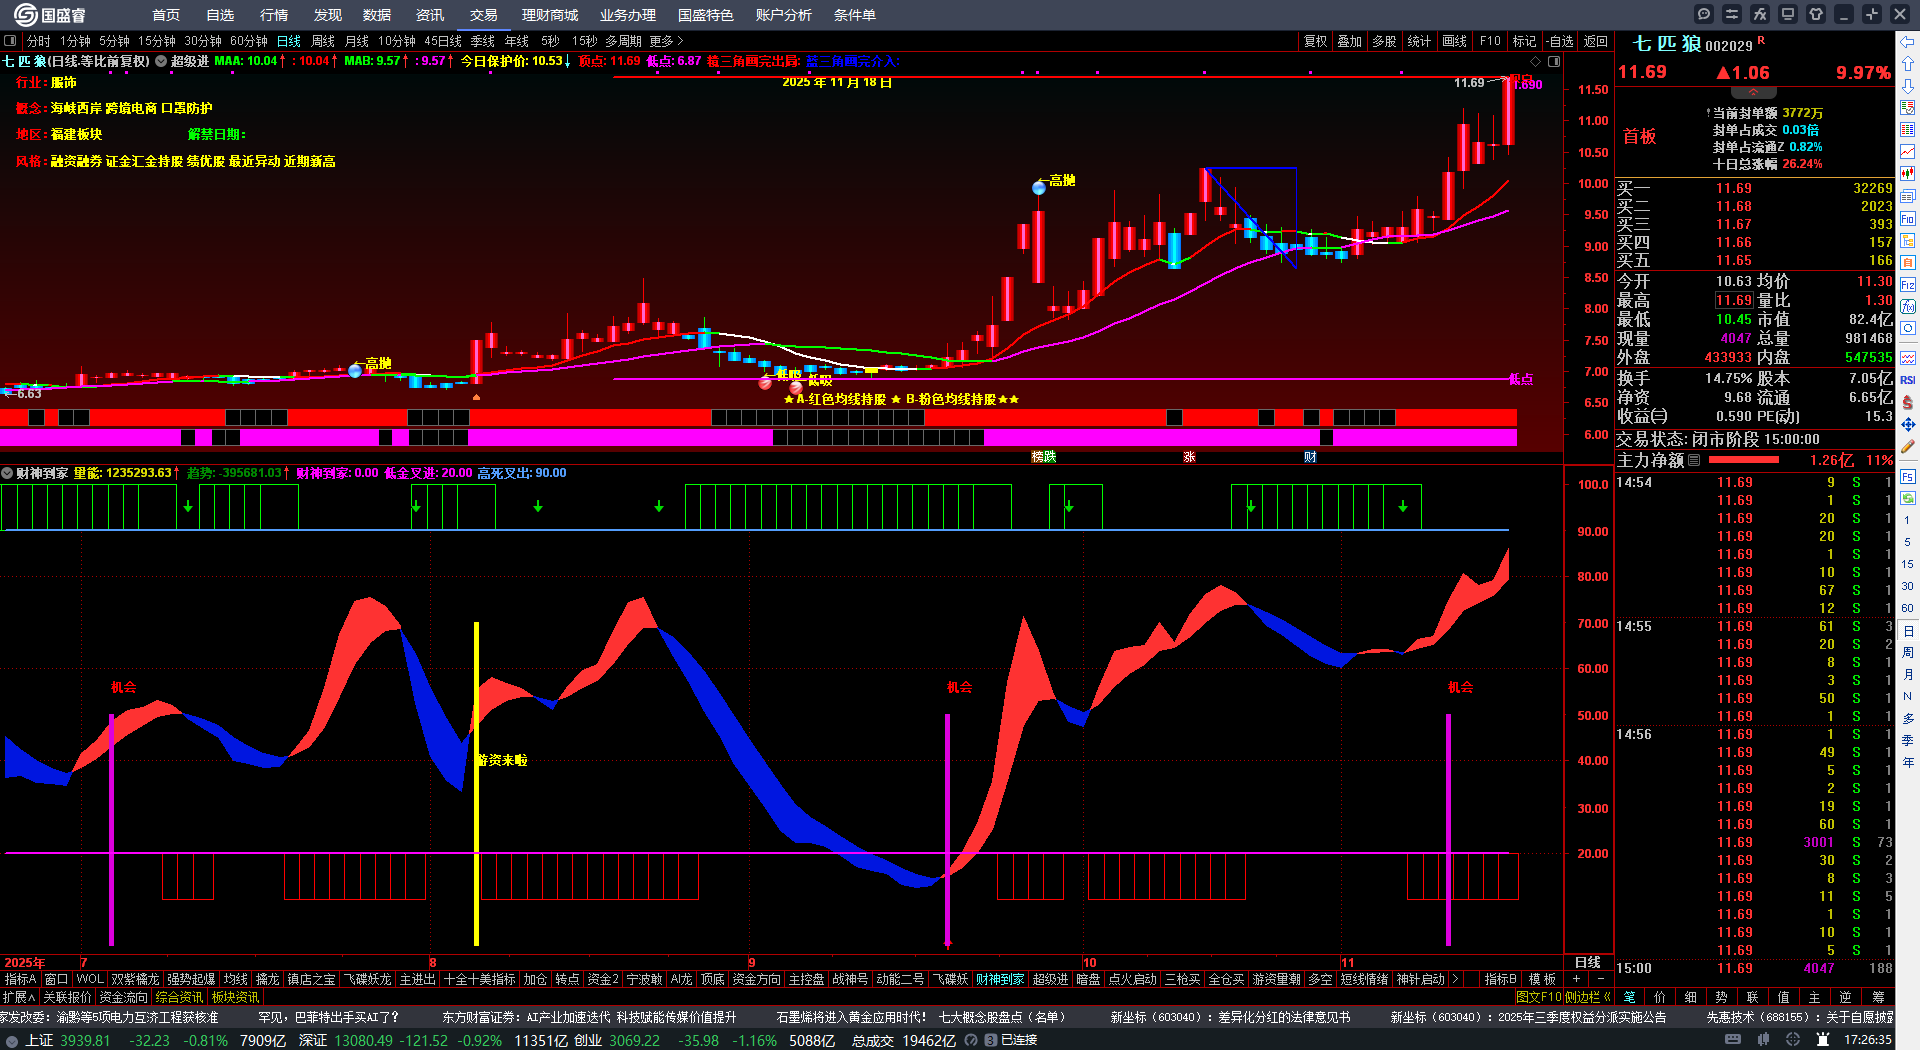The width and height of the screenshot is (1920, 1050).
Task: Zoom out chart with the − button
Action: pos(1601,979)
